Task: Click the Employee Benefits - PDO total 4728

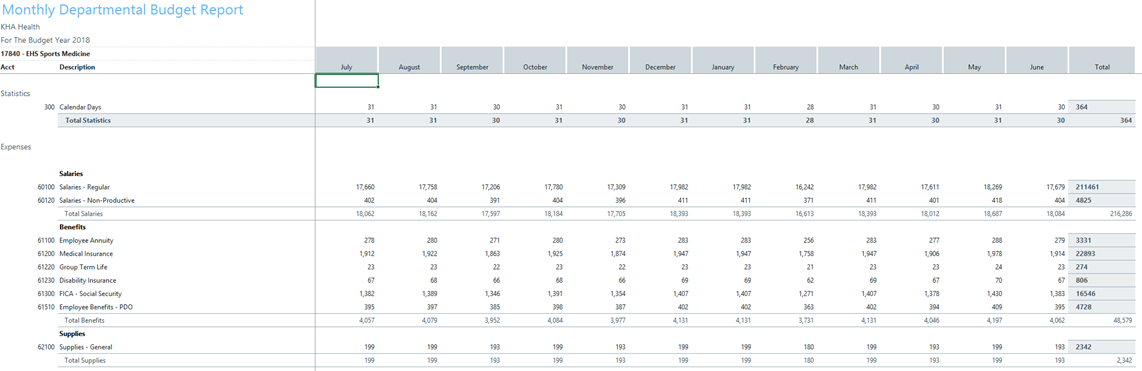Action: 1101,307
